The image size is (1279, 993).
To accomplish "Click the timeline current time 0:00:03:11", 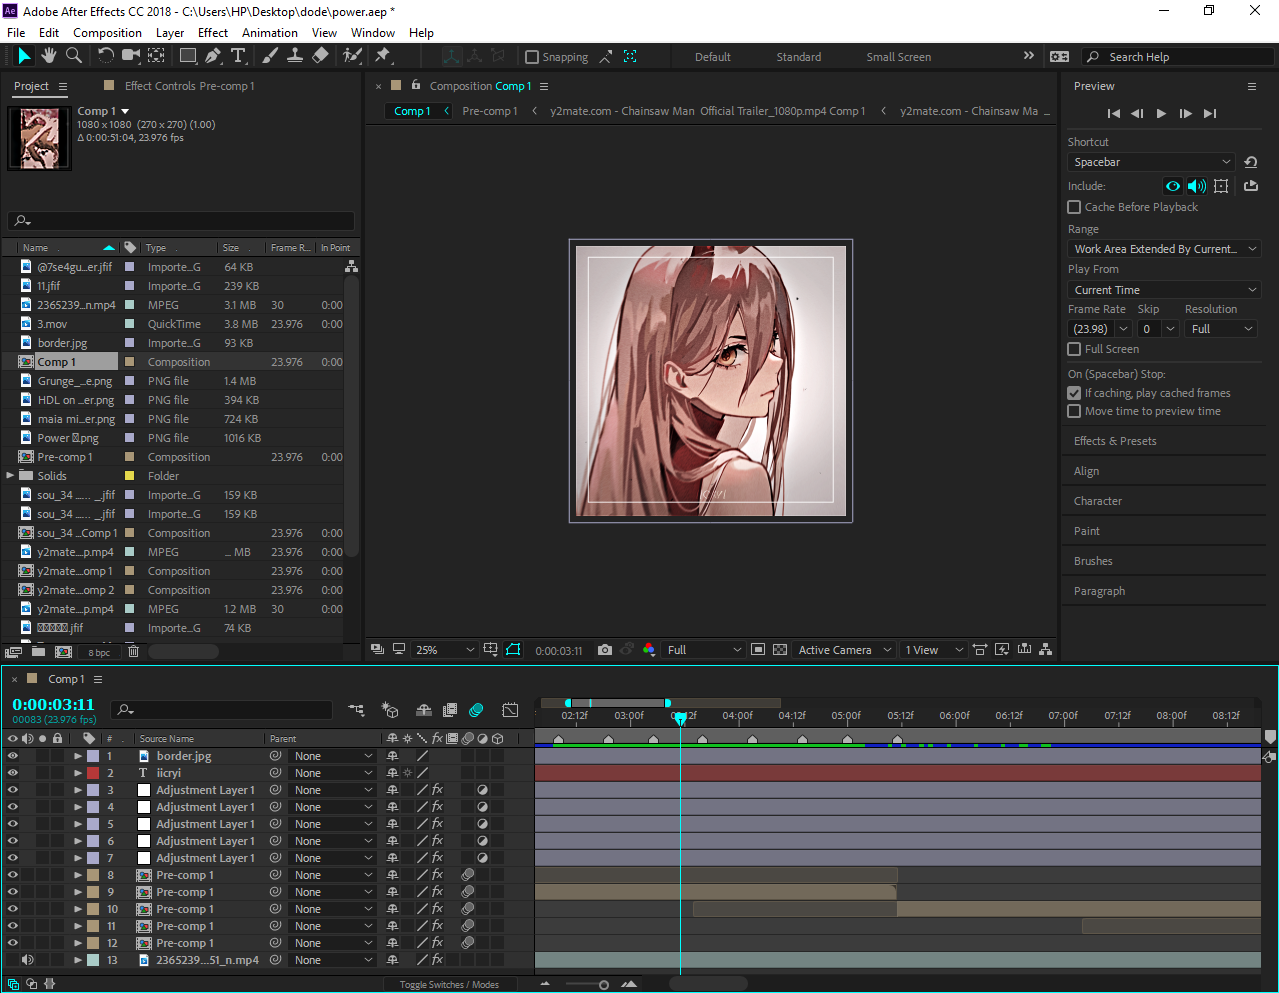I will click(53, 704).
